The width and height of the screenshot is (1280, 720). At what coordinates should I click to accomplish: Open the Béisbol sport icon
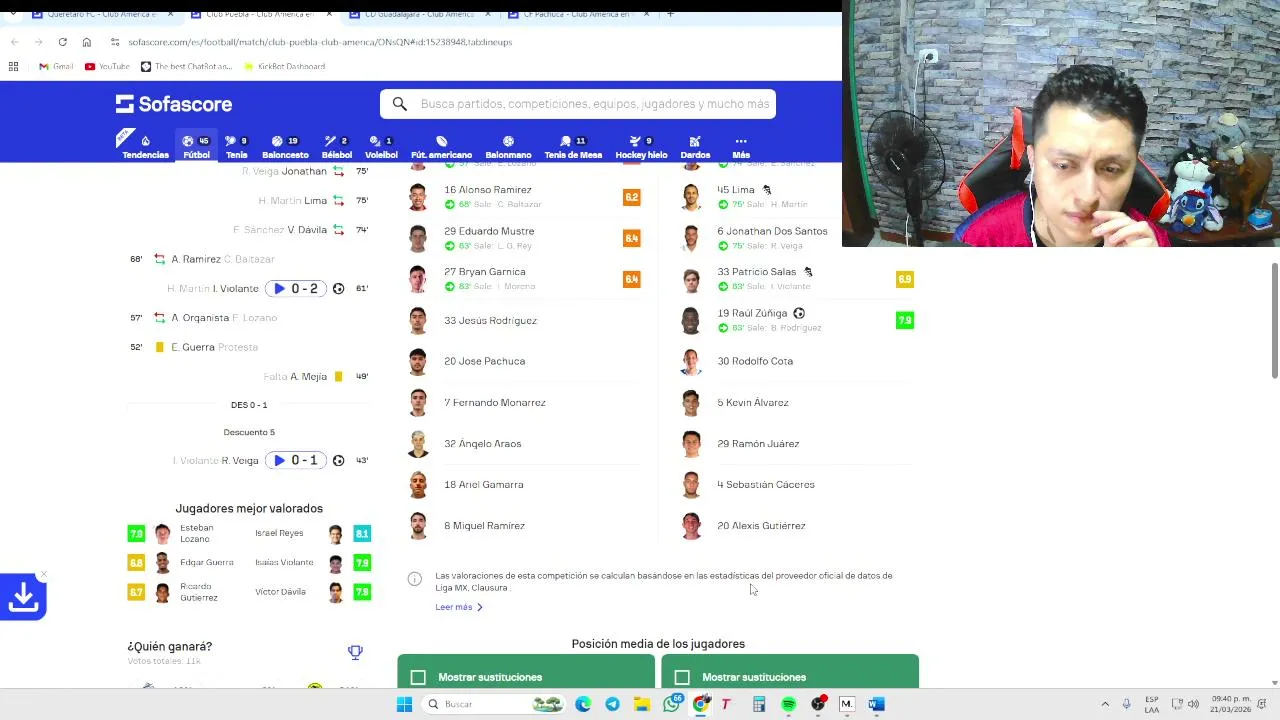(336, 146)
